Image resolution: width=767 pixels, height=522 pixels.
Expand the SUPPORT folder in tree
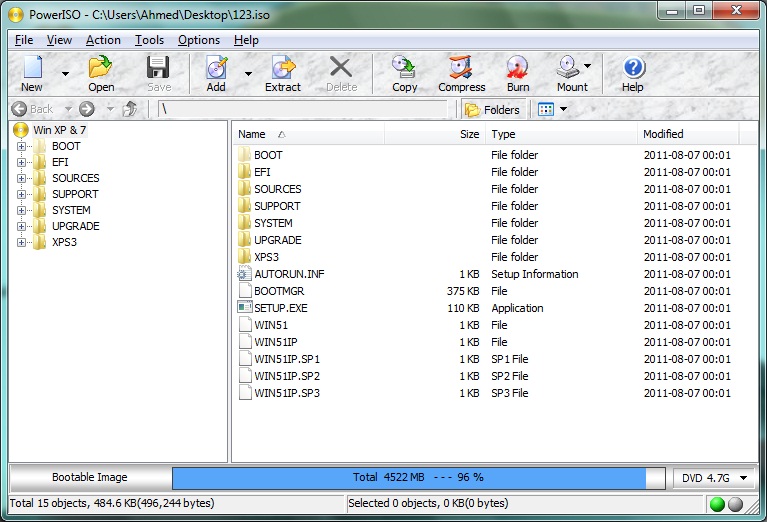click(21, 194)
